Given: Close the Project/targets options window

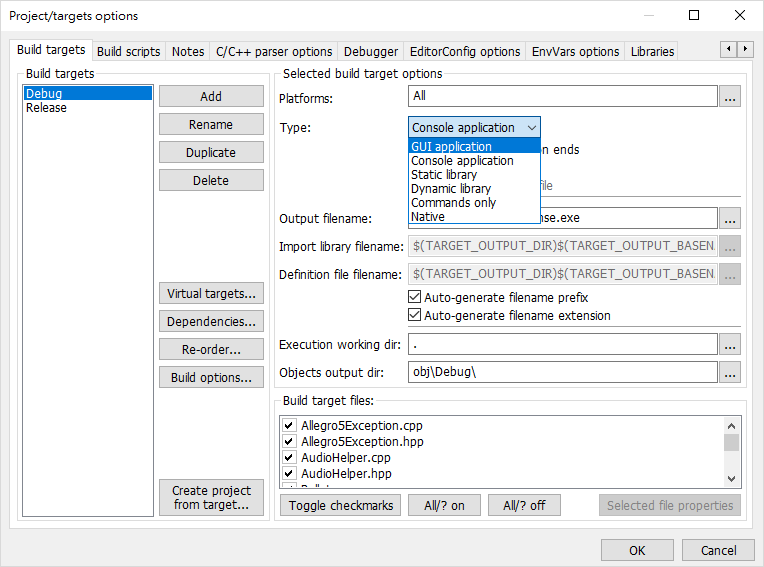Looking at the screenshot, I should (x=740, y=16).
